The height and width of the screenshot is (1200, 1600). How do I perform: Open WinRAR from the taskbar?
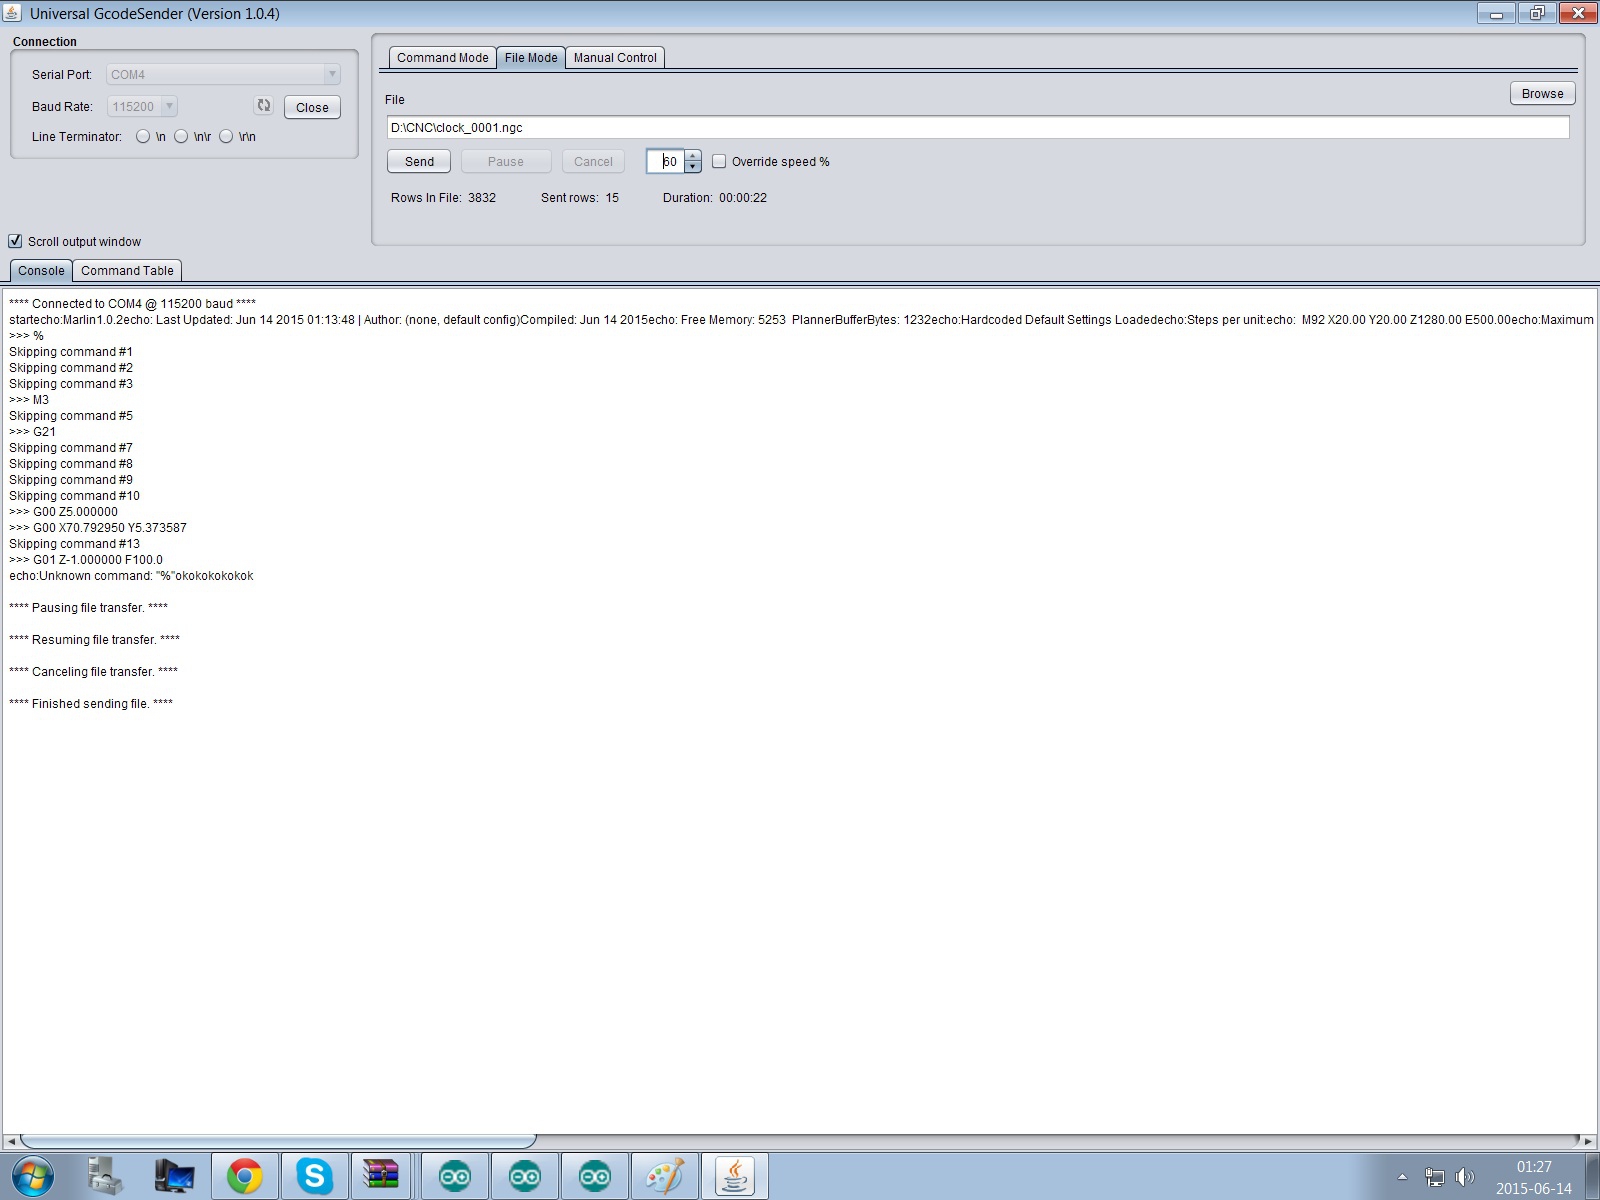[x=380, y=1176]
